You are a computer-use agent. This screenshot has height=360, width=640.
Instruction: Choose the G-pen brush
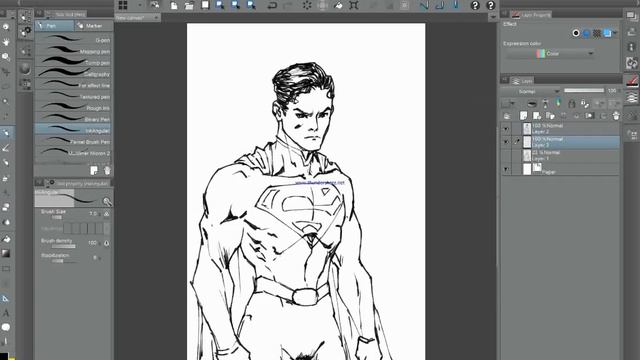73,40
